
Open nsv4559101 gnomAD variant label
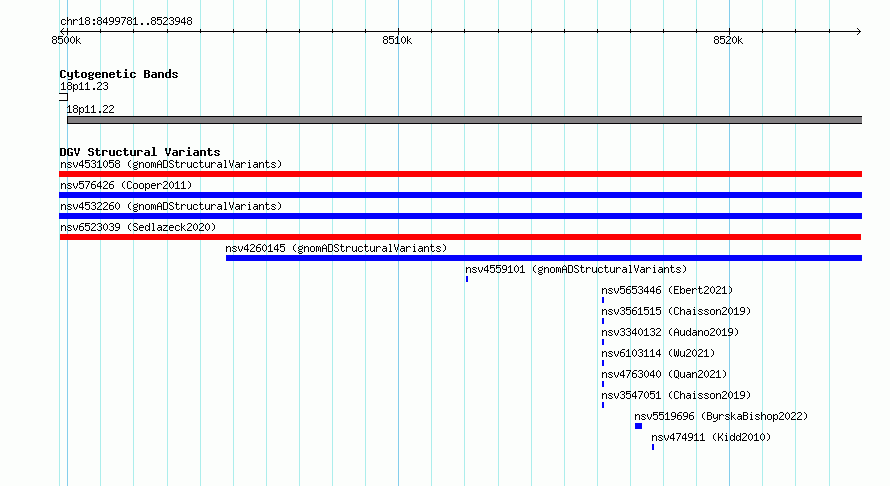tap(576, 269)
